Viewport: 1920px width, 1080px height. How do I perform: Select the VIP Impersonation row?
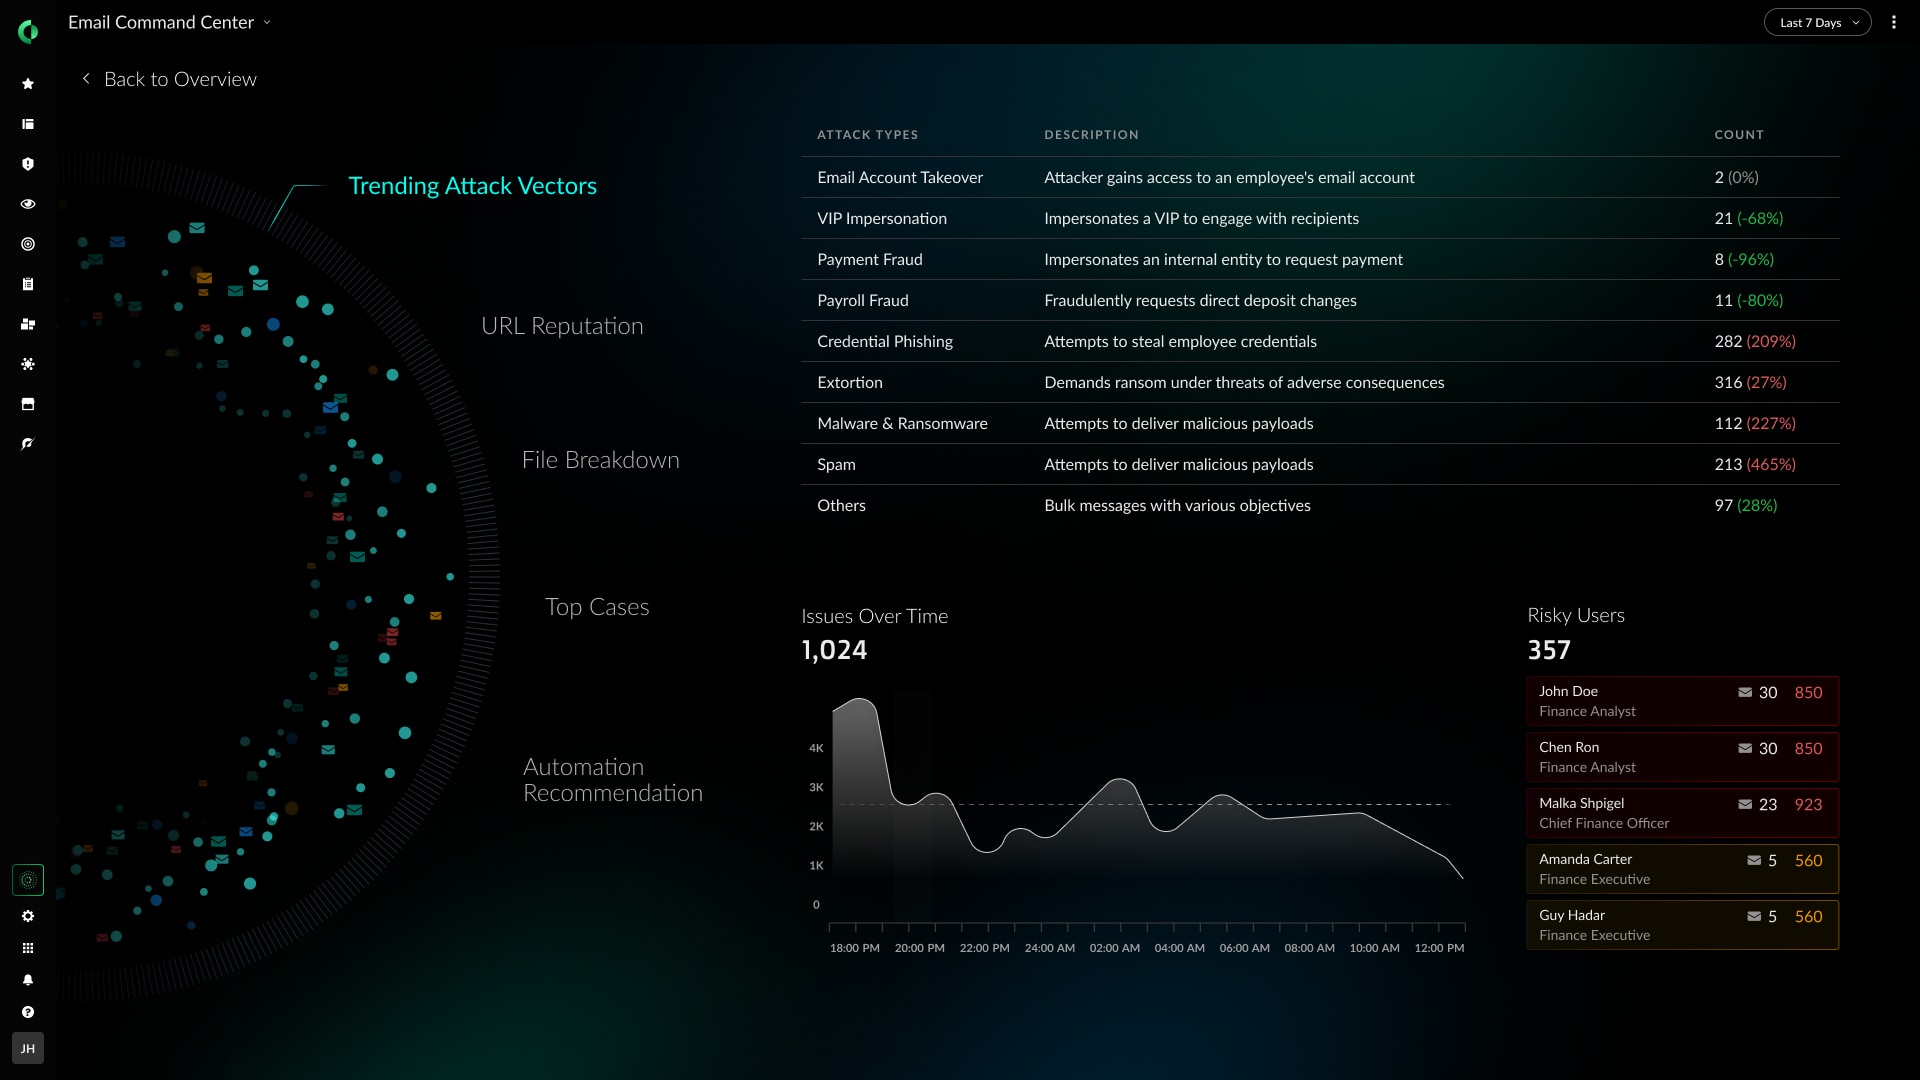pos(1320,218)
